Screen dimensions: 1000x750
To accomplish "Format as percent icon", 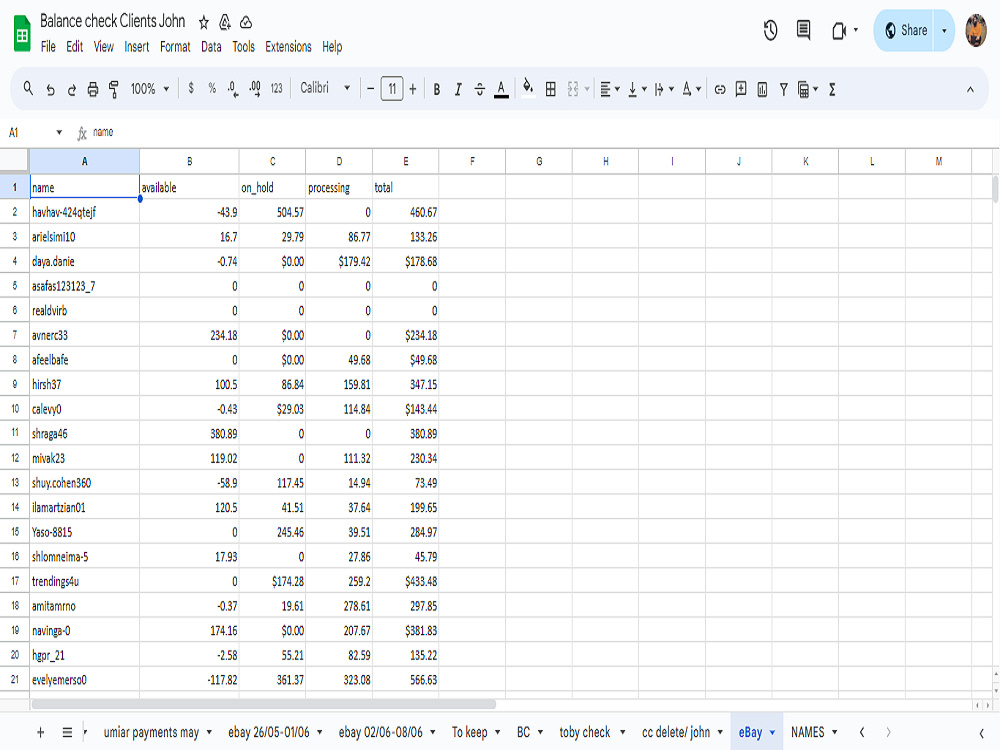I will [x=212, y=89].
